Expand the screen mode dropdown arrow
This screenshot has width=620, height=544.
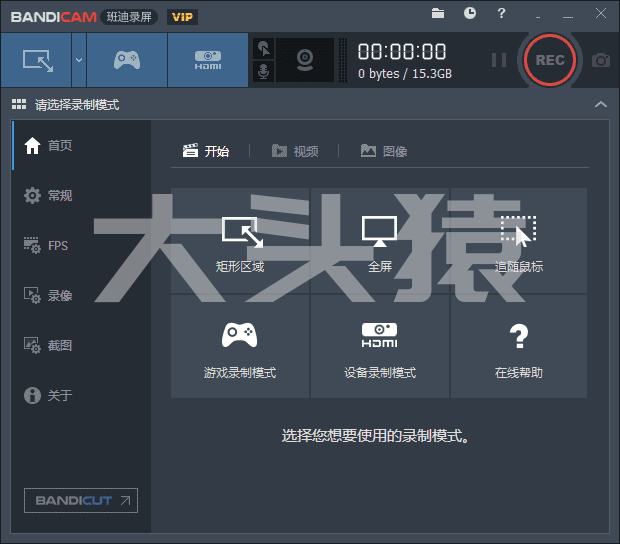pyautogui.click(x=79, y=60)
